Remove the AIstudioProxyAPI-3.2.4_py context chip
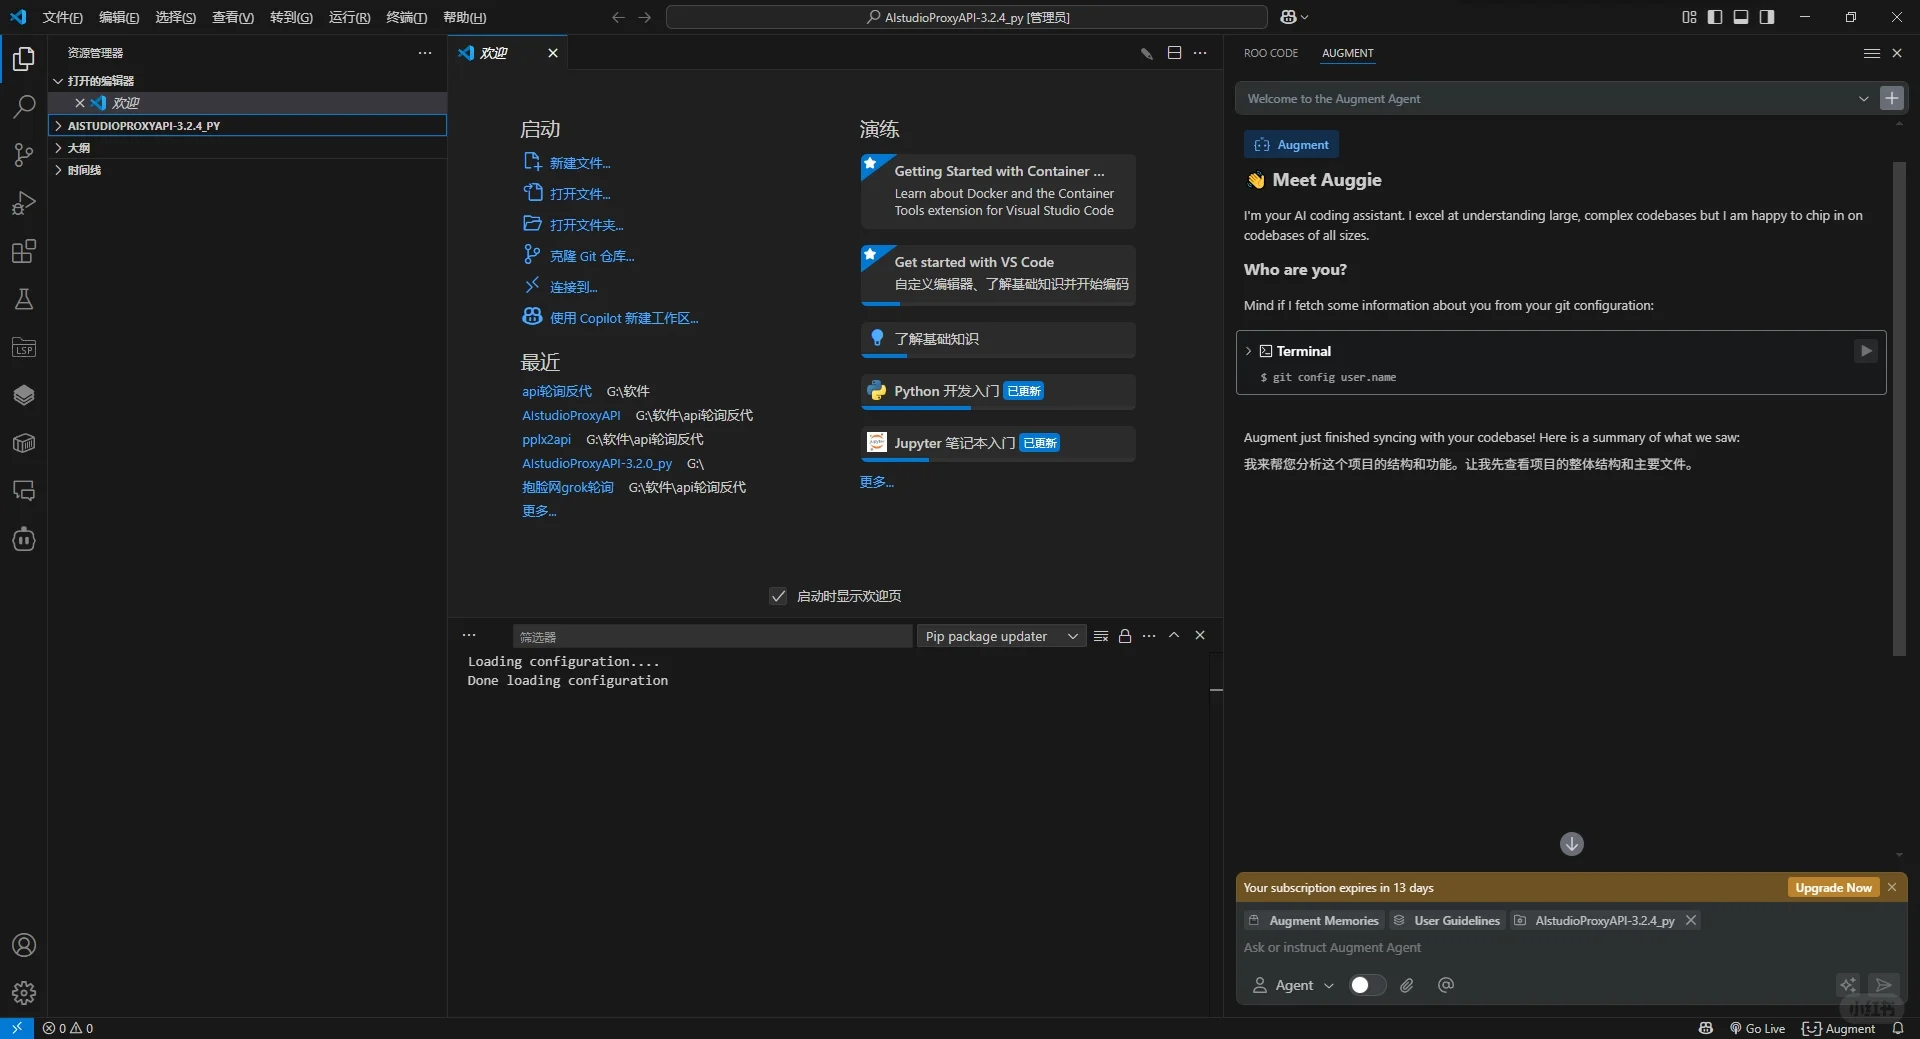 point(1691,920)
